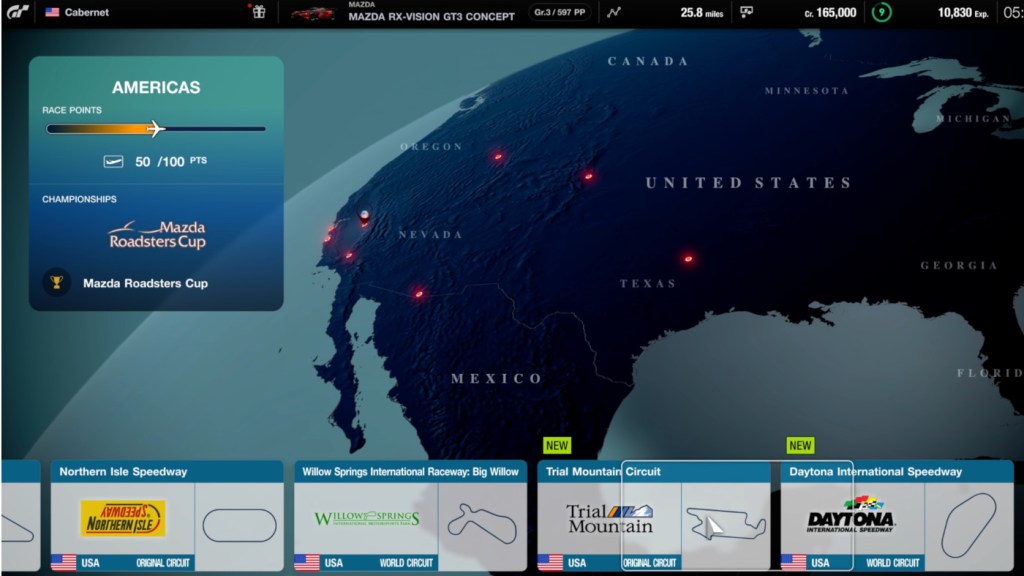1024x576 pixels.
Task: Click the Daytona tri-oval track layout
Action: 968,524
